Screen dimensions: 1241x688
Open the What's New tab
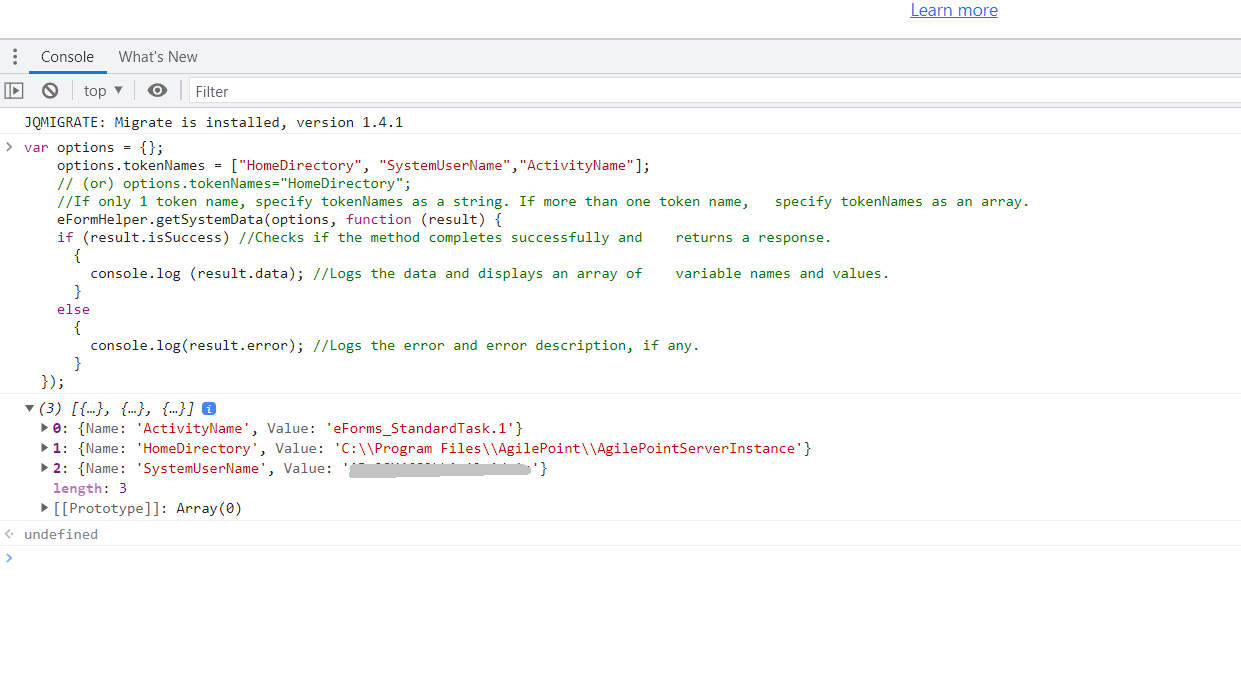click(x=158, y=57)
